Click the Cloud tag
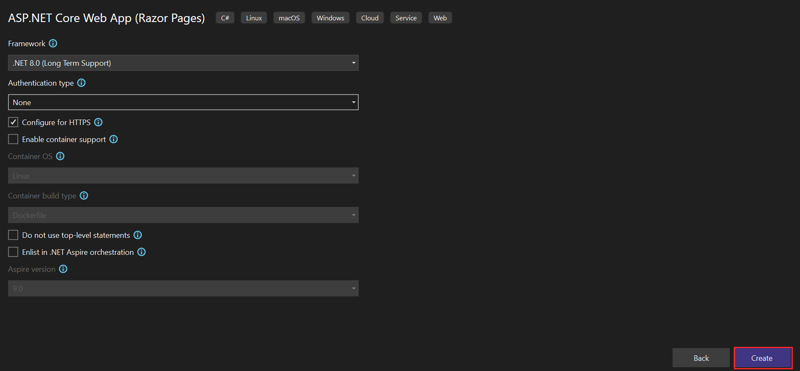The image size is (800, 371). (369, 18)
